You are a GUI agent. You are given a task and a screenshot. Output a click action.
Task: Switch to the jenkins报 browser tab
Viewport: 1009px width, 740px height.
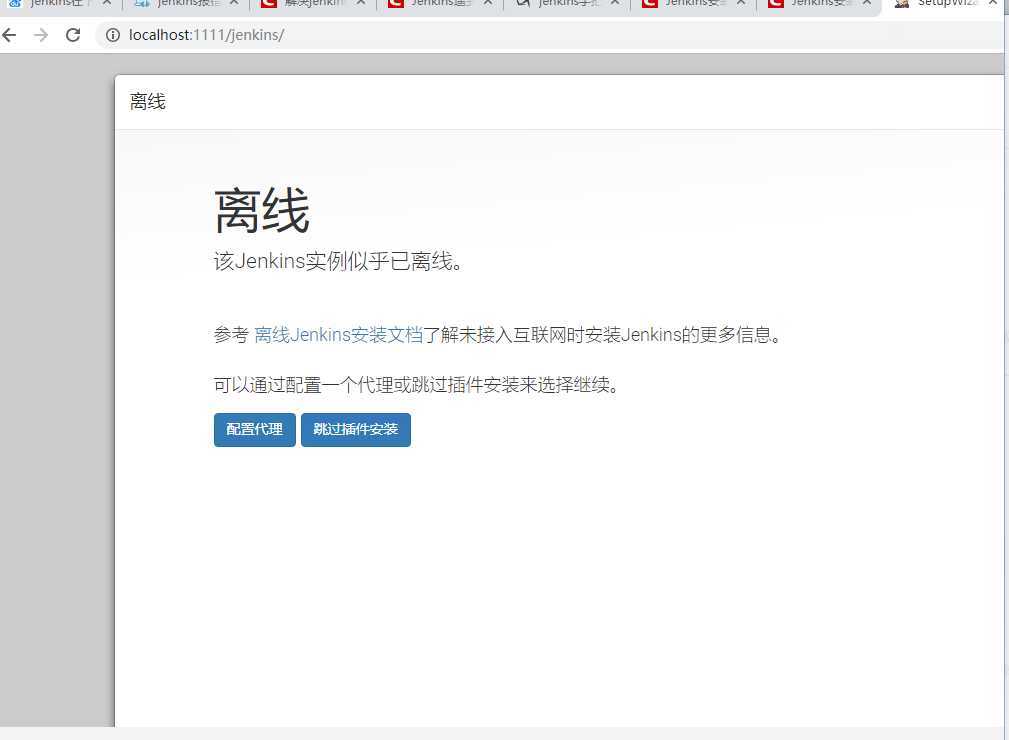[x=187, y=3]
